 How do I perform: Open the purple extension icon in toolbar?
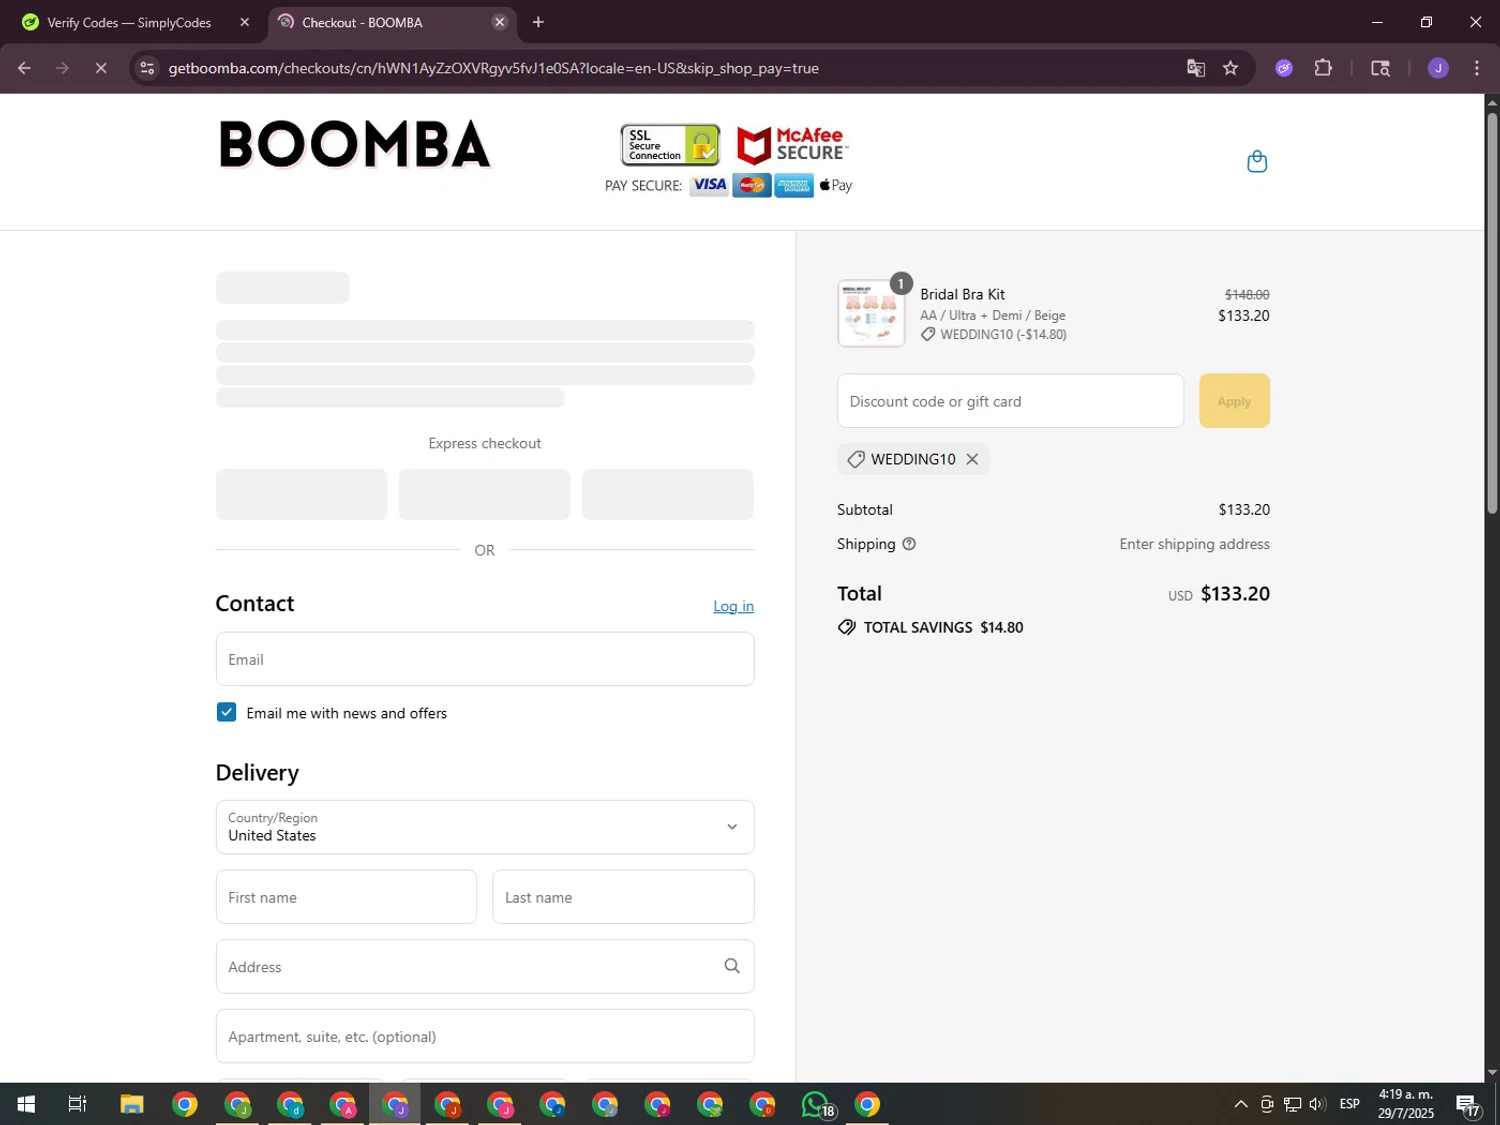coord(1284,68)
